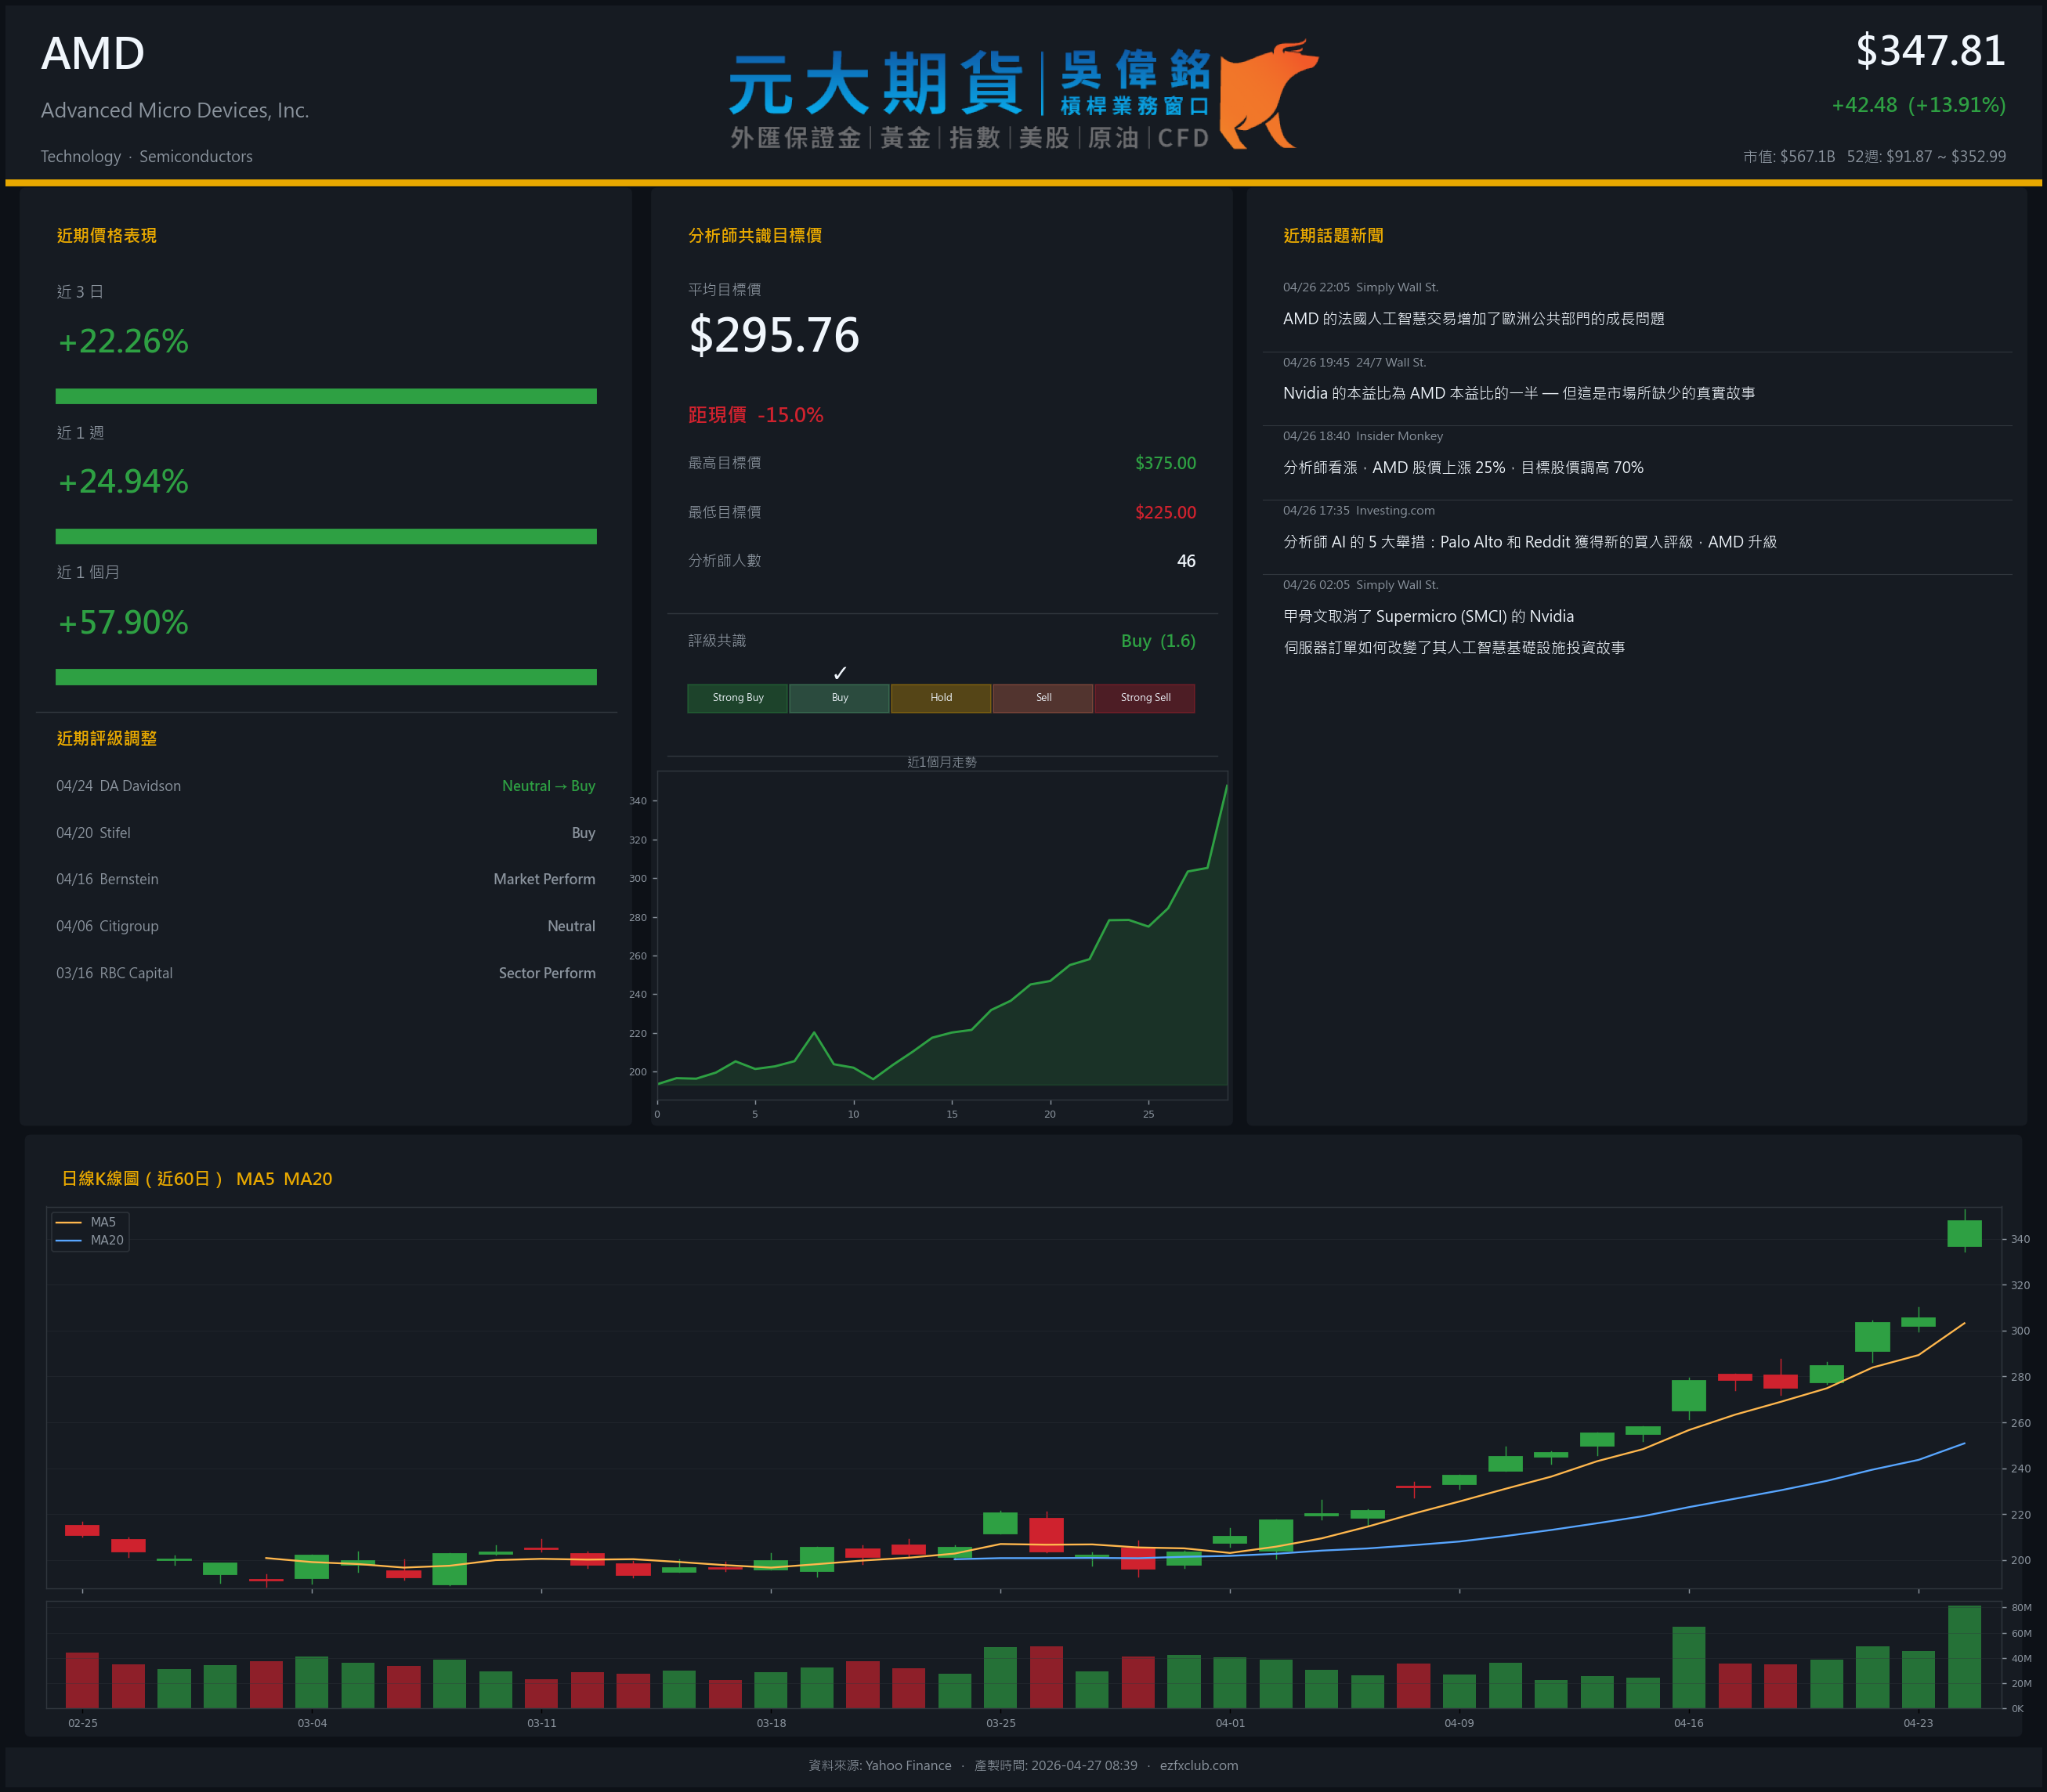This screenshot has width=2047, height=1792.
Task: Open the 甲骨文取消了 Supermicro headline
Action: click(1454, 632)
